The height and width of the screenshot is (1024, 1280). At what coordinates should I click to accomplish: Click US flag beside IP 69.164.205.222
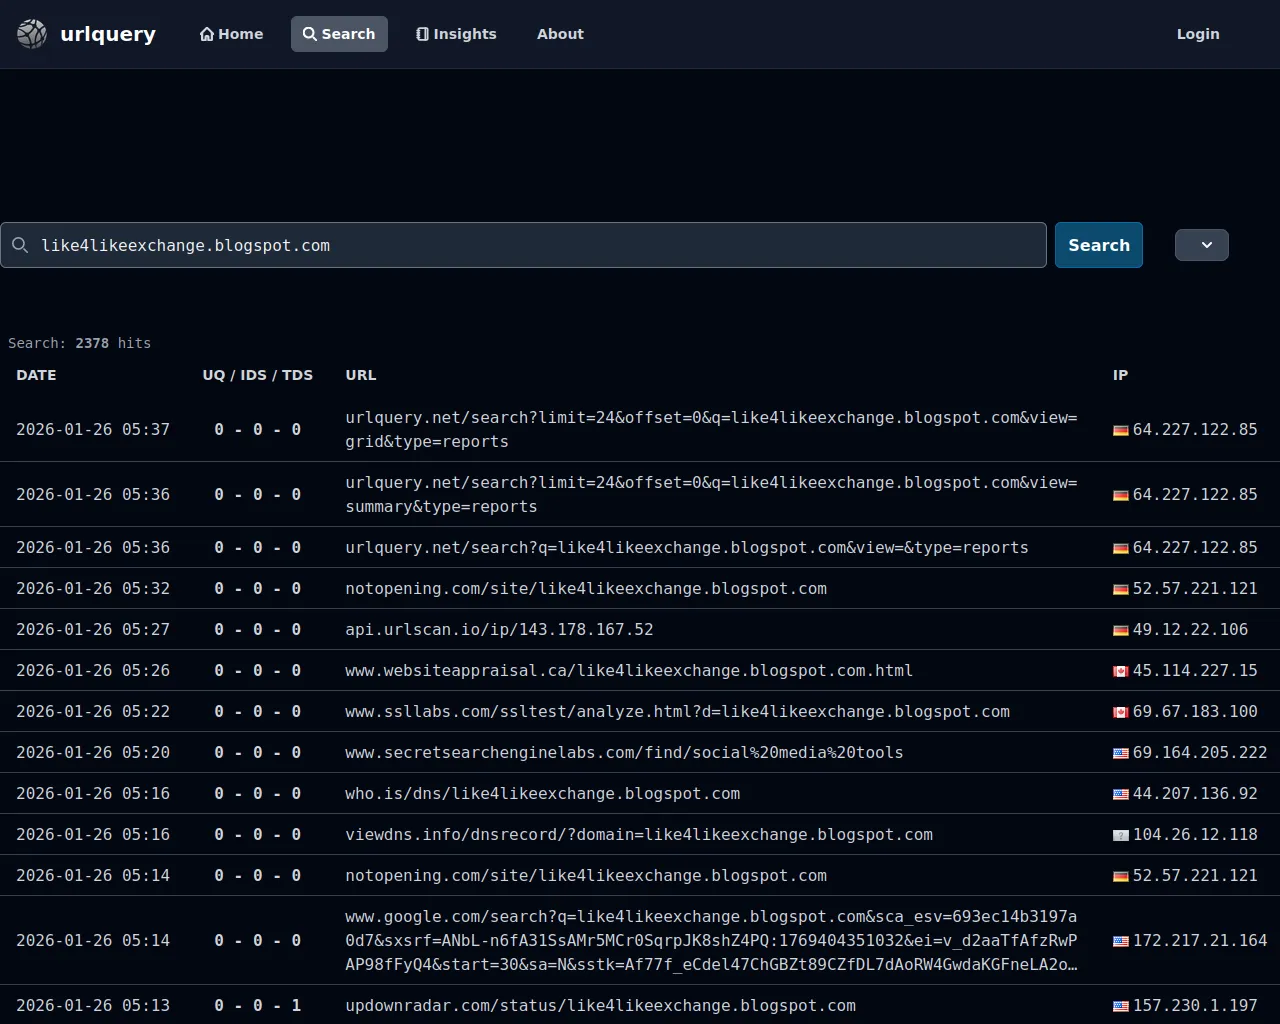[1120, 753]
